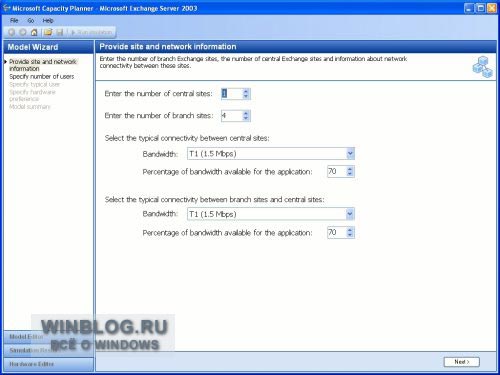Image resolution: width=500 pixels, height=375 pixels.
Task: Select 'Specify typical user' step
Action: point(34,84)
